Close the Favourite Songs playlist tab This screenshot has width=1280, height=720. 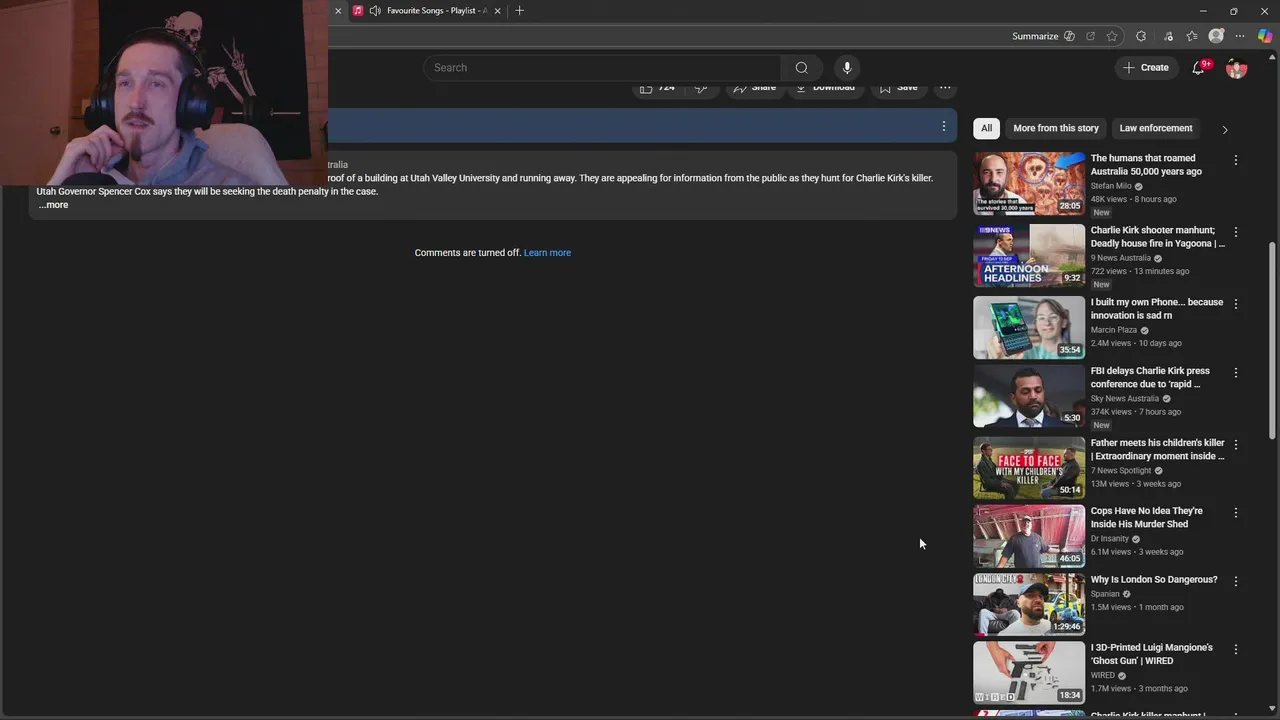point(498,11)
